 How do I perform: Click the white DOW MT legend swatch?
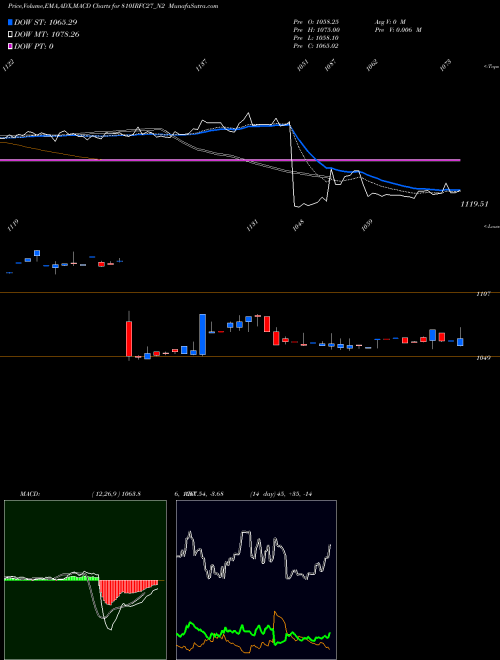point(10,35)
